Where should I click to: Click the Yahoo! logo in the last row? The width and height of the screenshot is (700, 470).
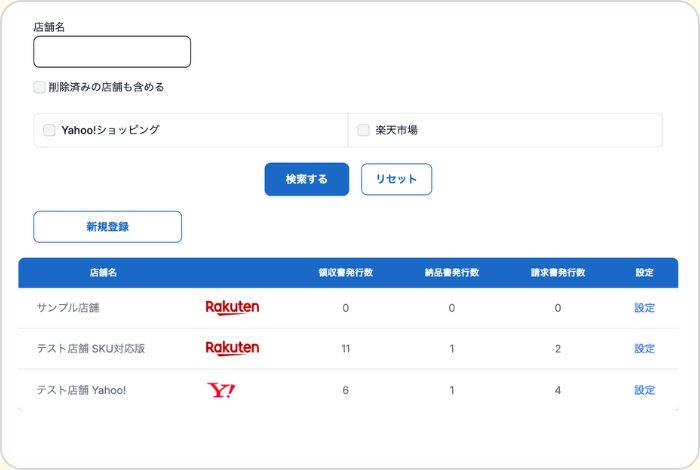pyautogui.click(x=221, y=390)
